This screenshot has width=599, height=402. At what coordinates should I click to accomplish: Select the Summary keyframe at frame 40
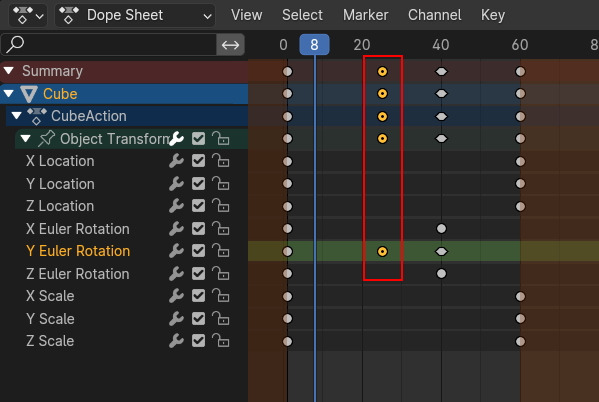click(441, 71)
